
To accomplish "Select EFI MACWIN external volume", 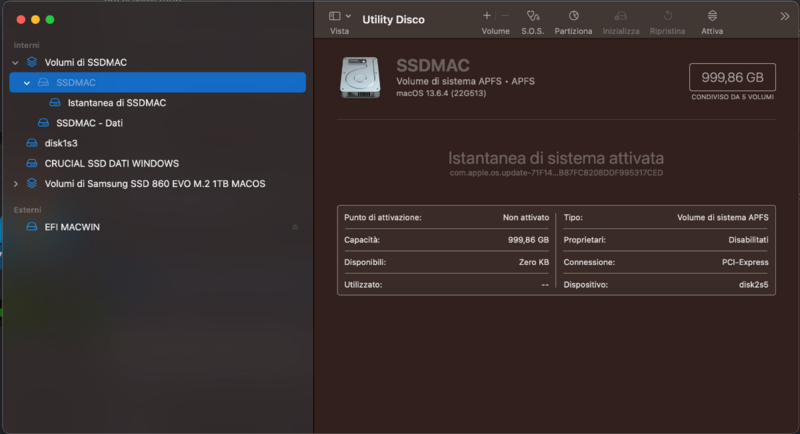I will 158,227.
